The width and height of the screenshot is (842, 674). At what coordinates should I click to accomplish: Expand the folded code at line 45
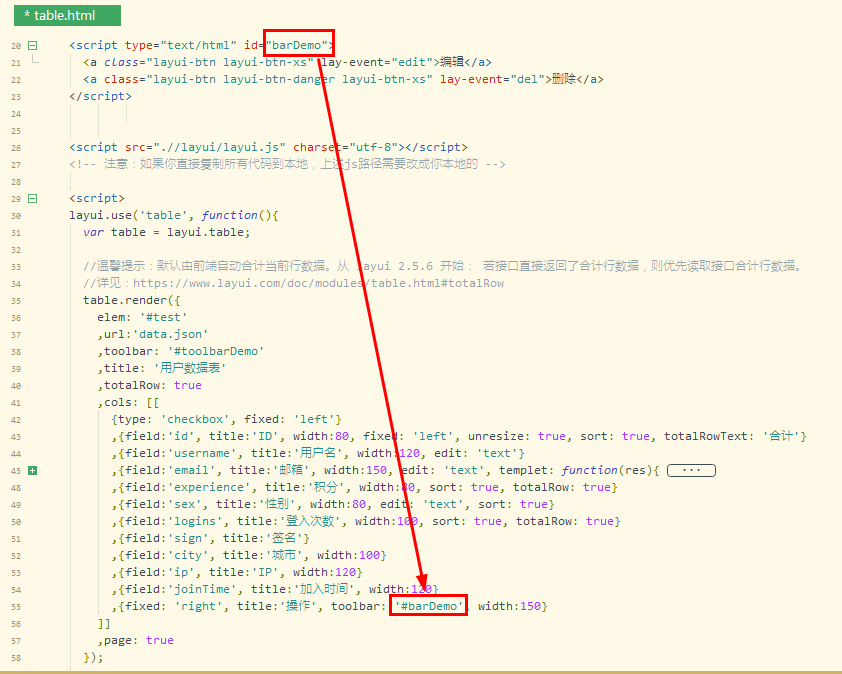coord(32,470)
